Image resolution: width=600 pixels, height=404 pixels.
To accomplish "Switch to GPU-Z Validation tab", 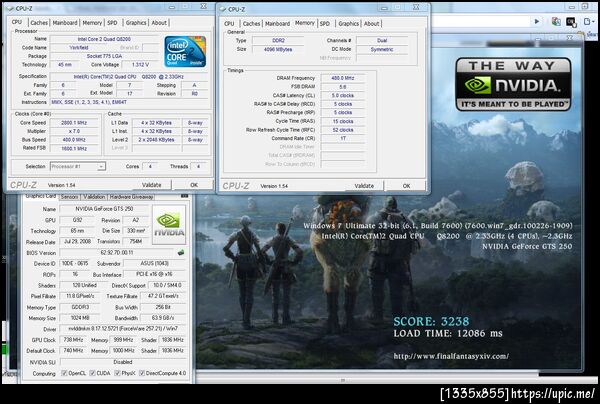I will click(94, 197).
